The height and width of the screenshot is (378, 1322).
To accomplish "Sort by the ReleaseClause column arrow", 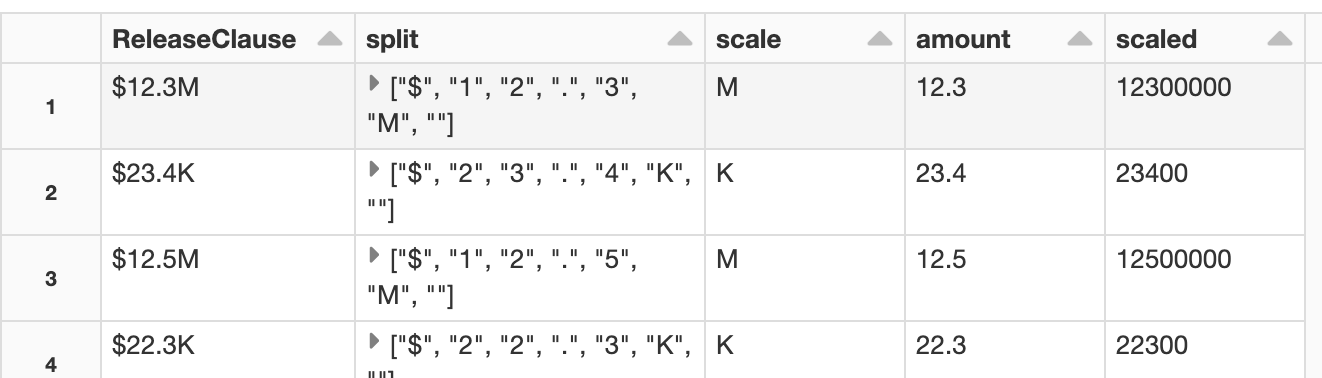I will (329, 40).
